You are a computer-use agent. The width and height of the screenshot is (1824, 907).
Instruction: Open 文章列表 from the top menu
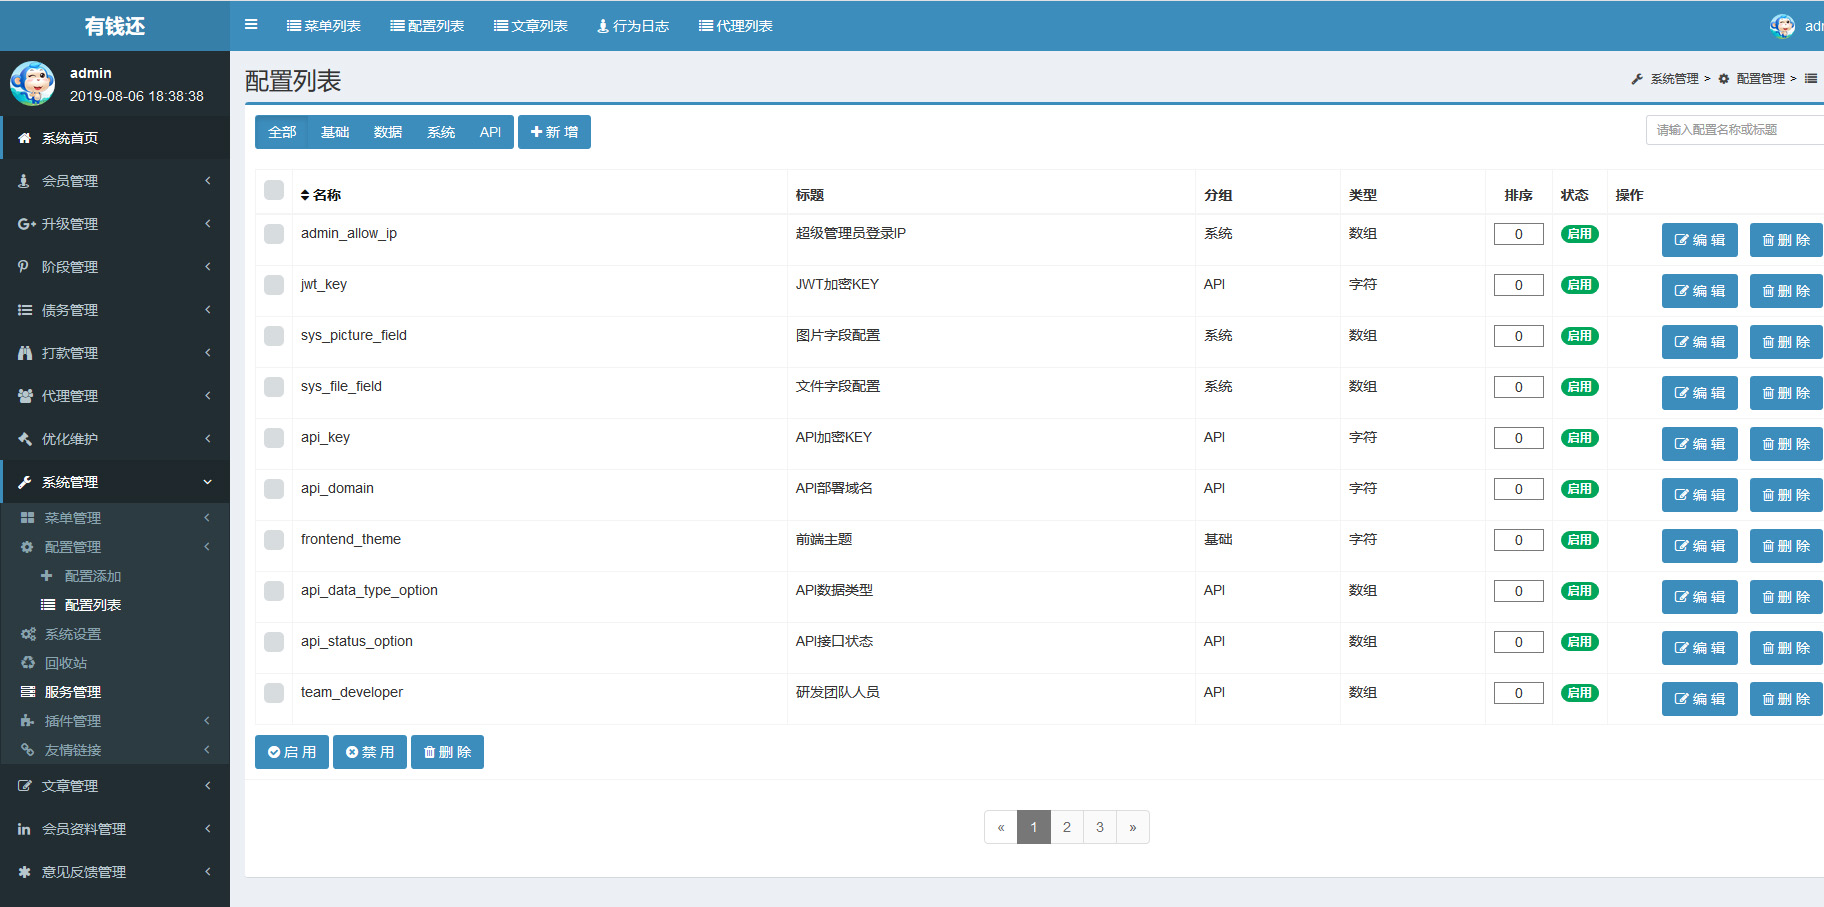click(x=530, y=25)
